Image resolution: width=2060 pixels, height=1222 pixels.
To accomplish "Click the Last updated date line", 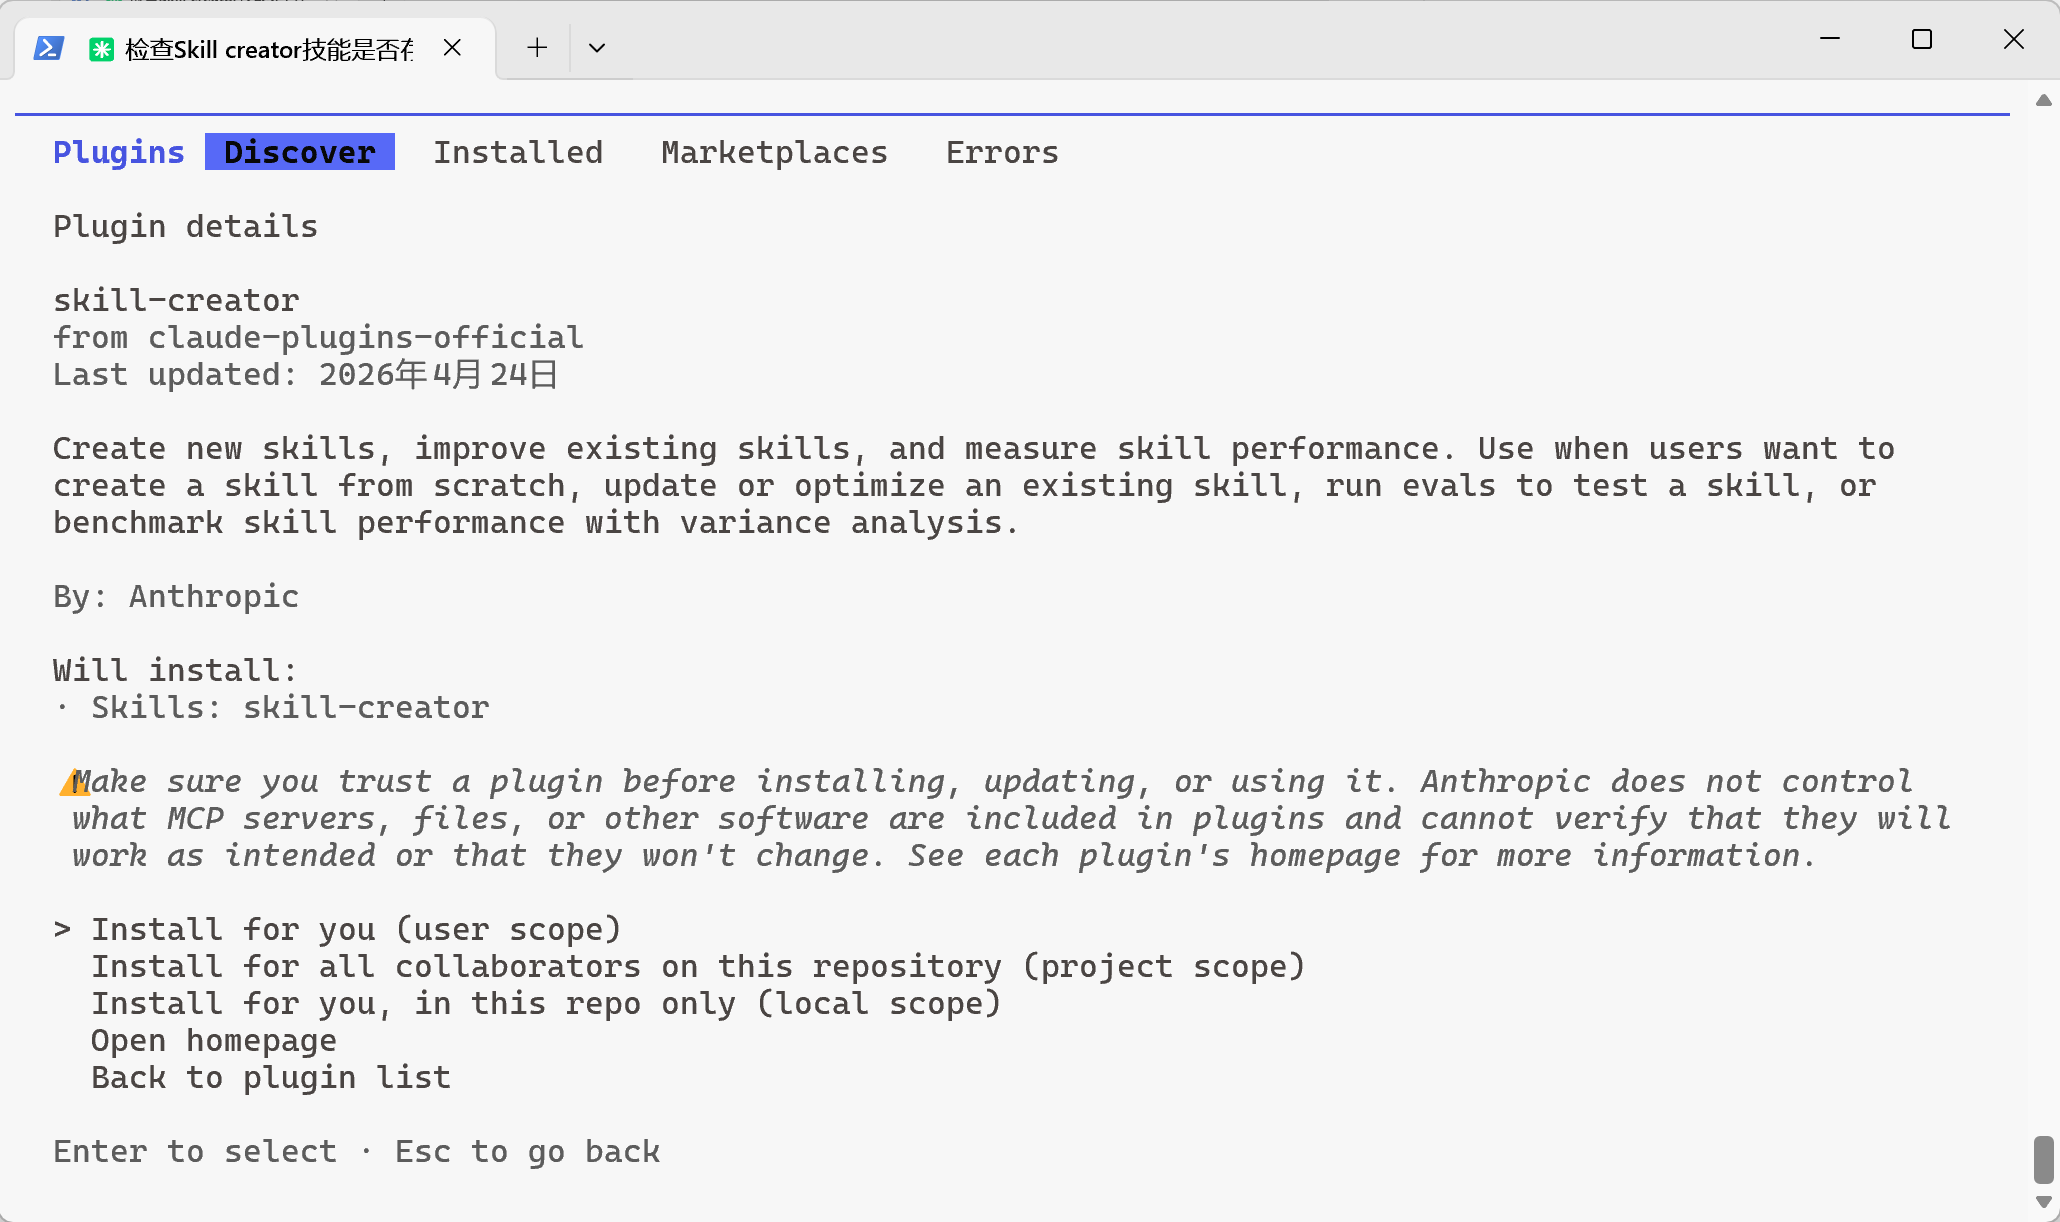I will point(305,374).
